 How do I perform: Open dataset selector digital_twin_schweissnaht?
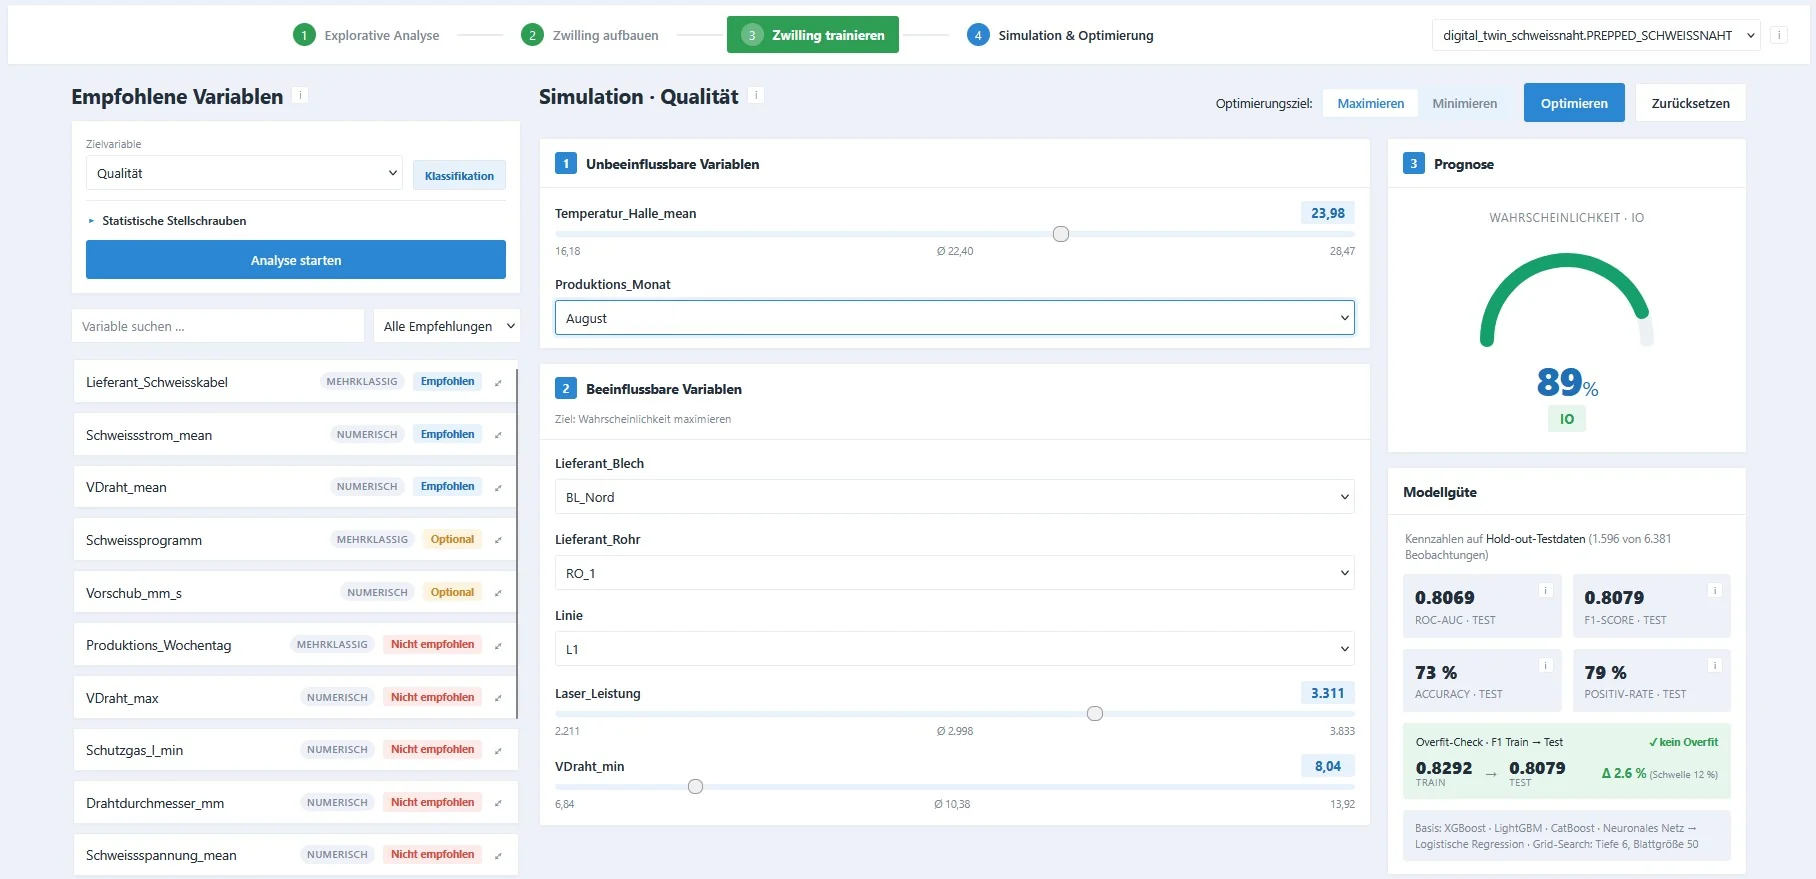coord(1596,35)
